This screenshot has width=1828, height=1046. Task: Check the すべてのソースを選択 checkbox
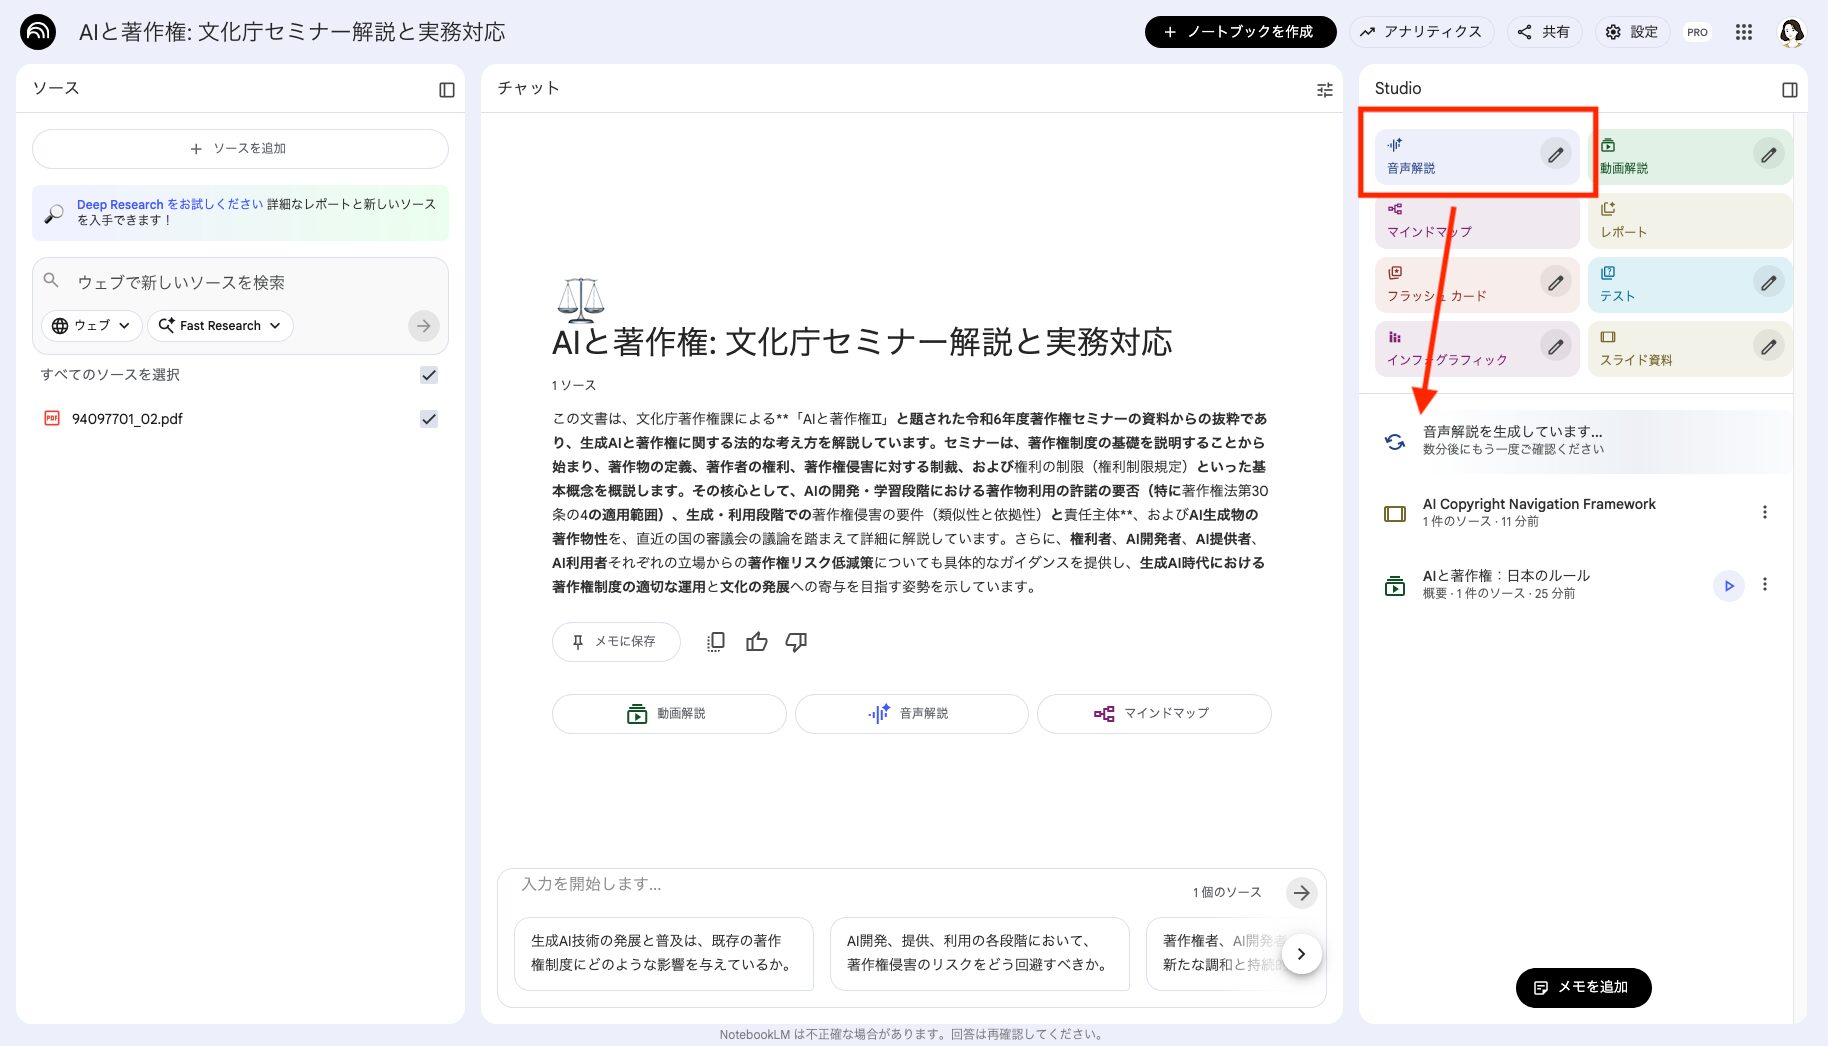(429, 375)
